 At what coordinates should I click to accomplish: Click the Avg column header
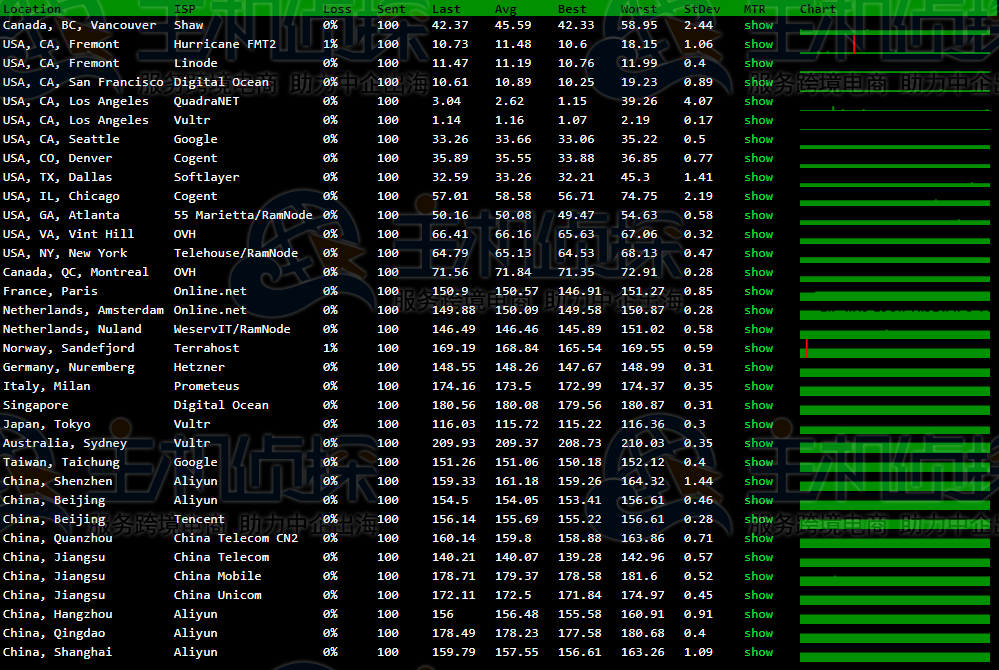pos(506,9)
